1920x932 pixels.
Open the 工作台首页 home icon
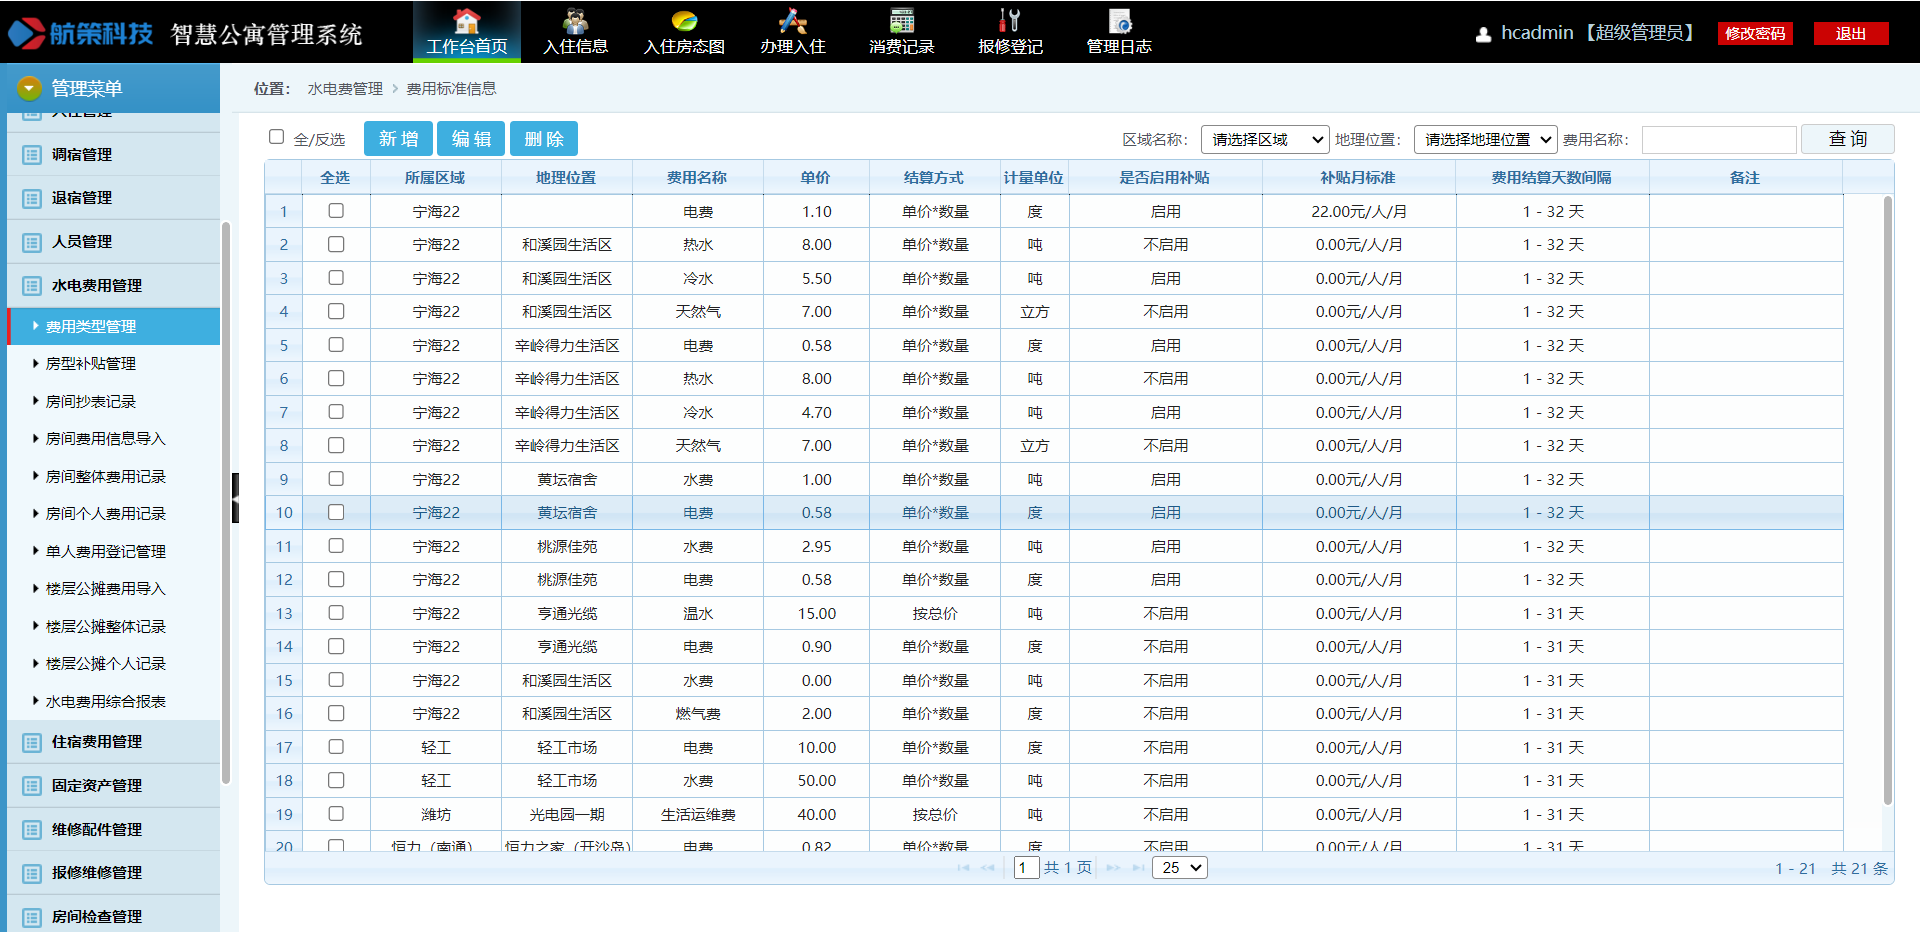tap(466, 21)
